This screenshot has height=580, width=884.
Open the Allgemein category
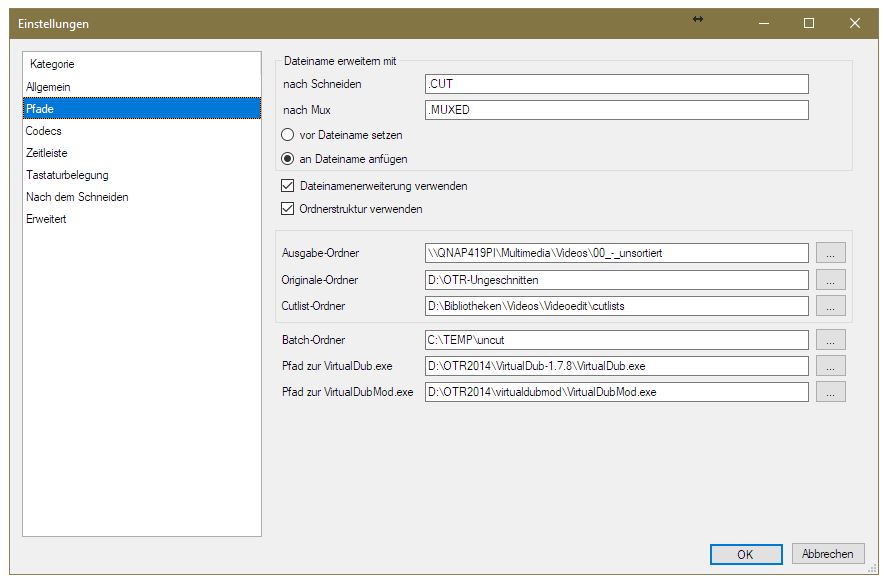click(x=48, y=87)
